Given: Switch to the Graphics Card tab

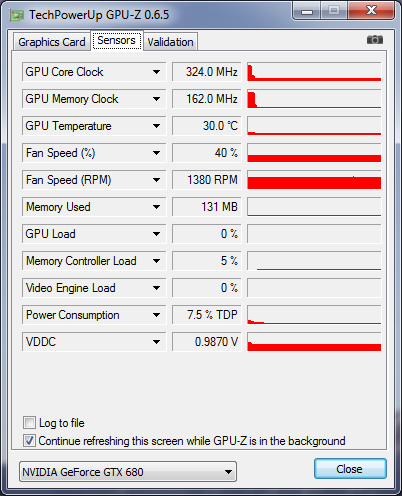Looking at the screenshot, I should [52, 42].
